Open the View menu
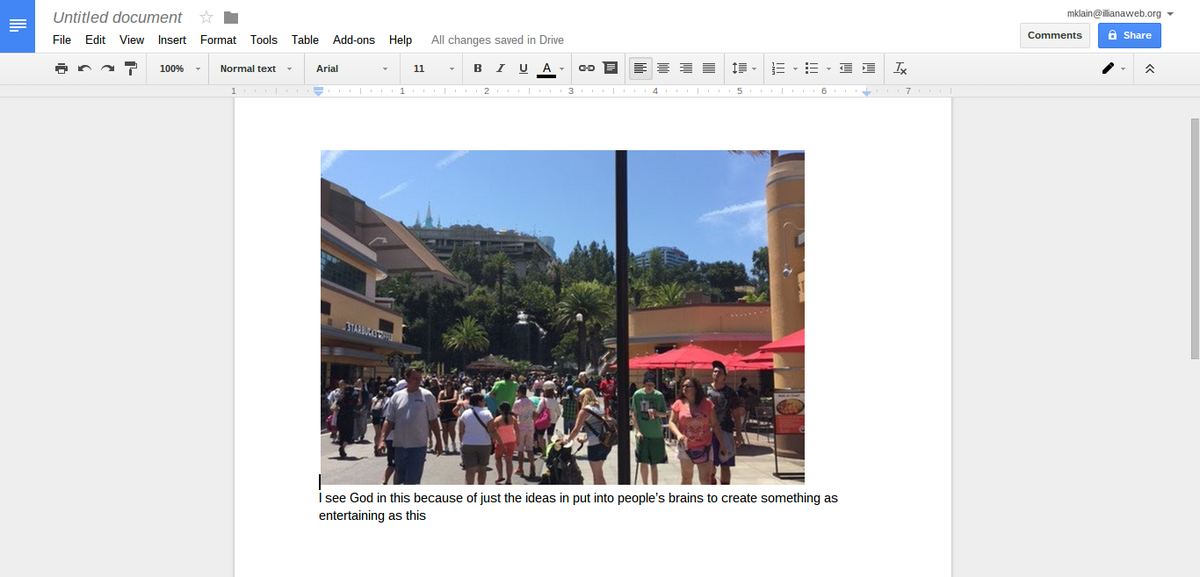This screenshot has width=1200, height=577. (x=132, y=40)
